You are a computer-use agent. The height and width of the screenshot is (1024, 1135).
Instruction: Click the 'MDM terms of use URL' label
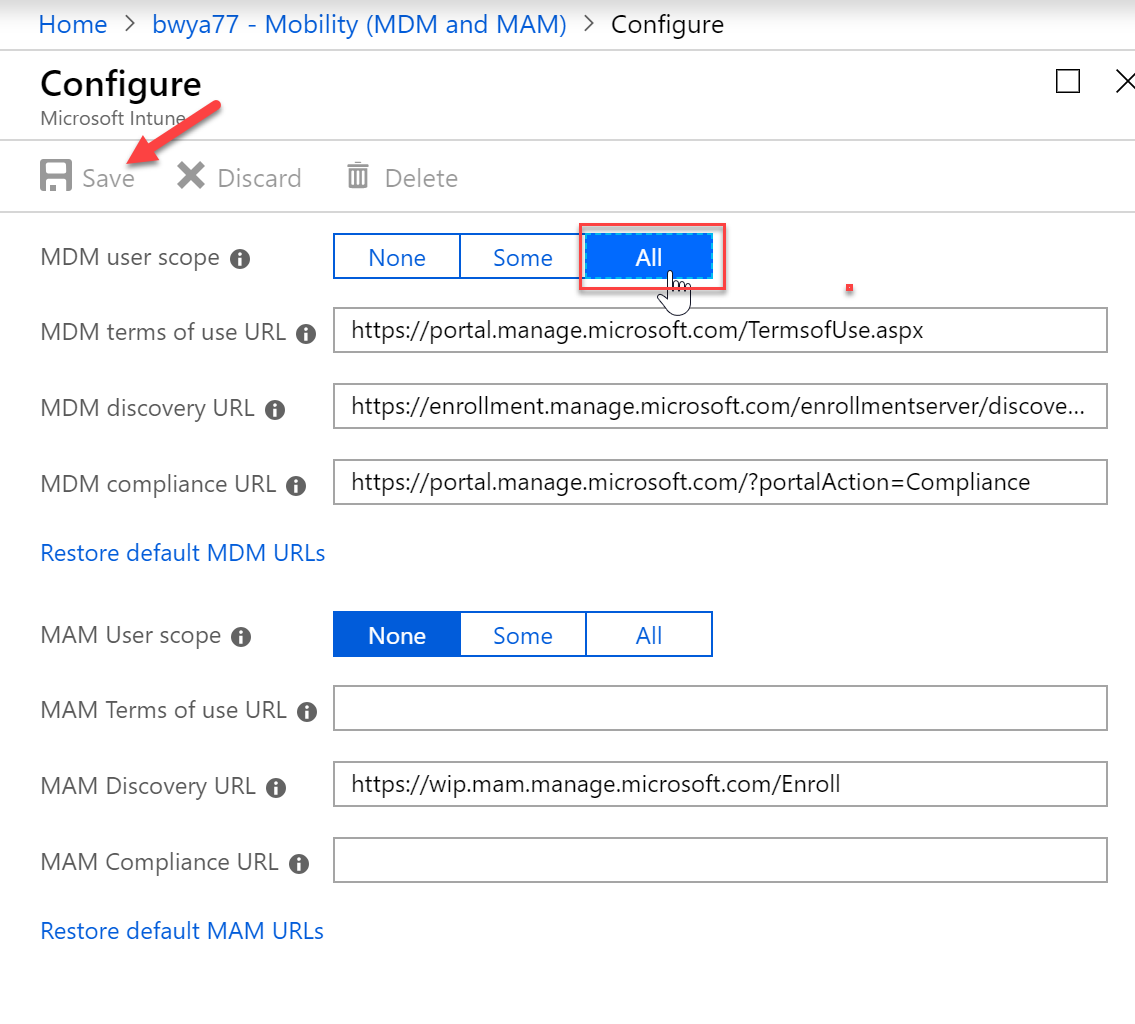click(163, 332)
